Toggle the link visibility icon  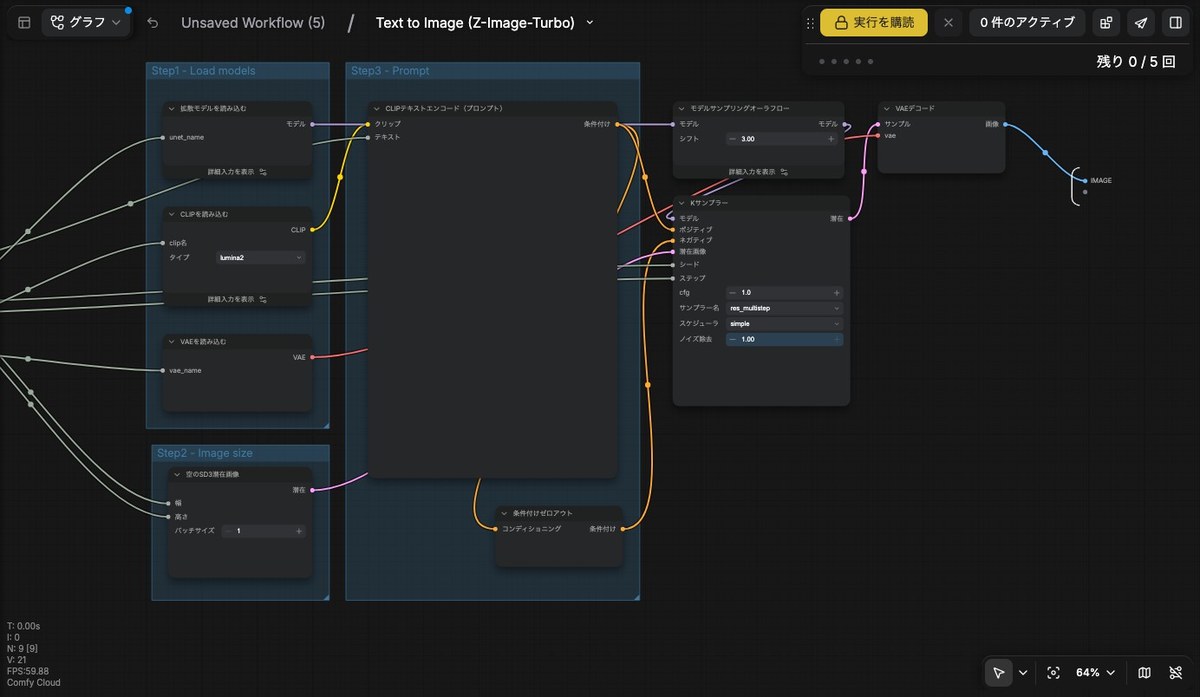click(1175, 673)
